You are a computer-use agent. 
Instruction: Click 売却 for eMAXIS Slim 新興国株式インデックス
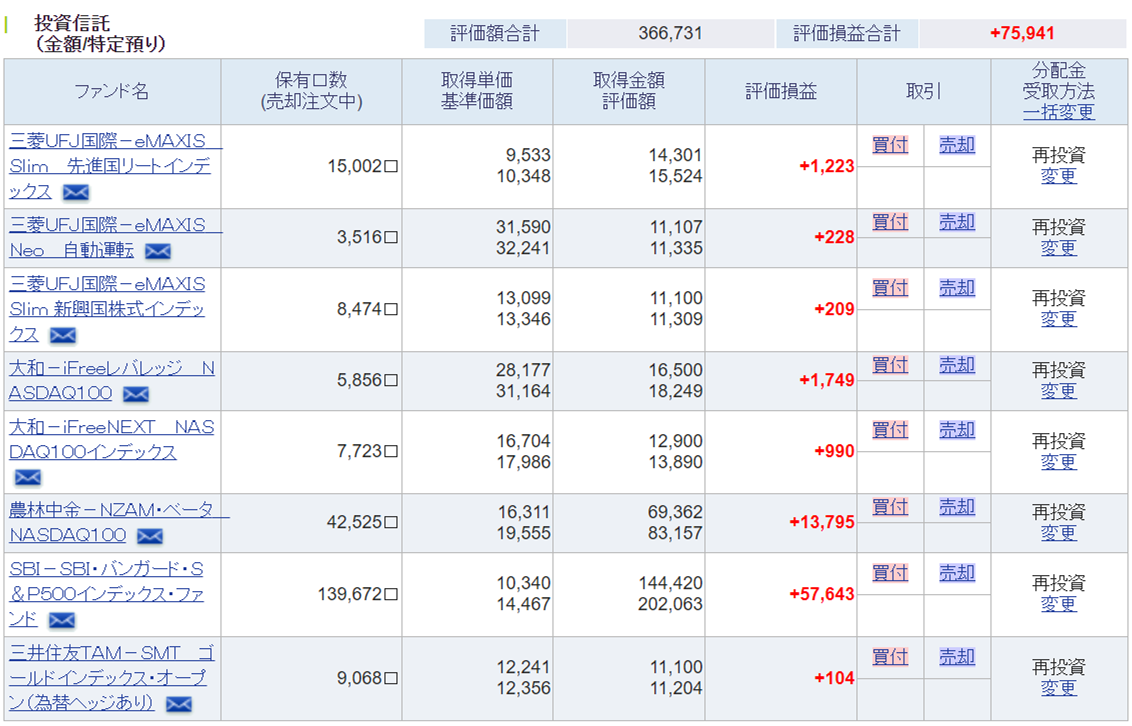click(x=957, y=288)
